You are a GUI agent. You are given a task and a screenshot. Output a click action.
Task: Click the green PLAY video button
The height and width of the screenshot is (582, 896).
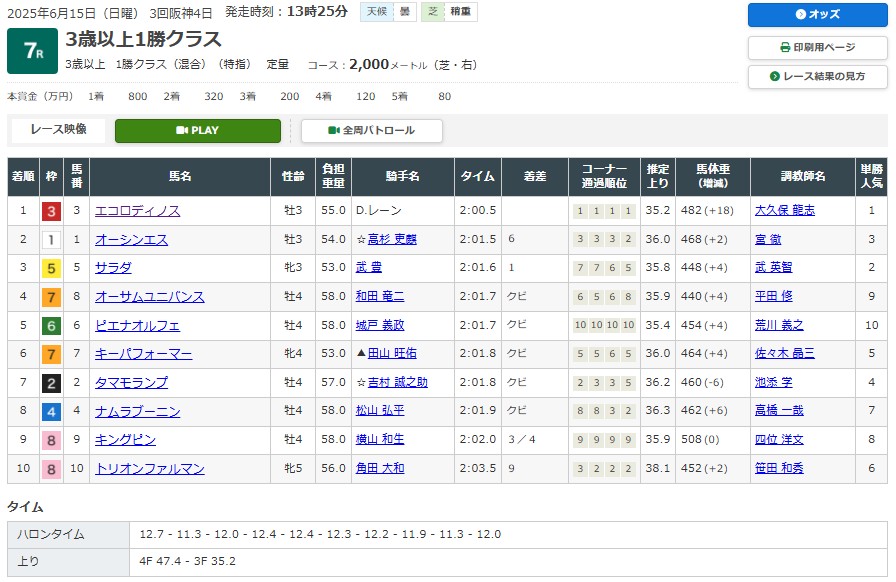click(x=197, y=131)
